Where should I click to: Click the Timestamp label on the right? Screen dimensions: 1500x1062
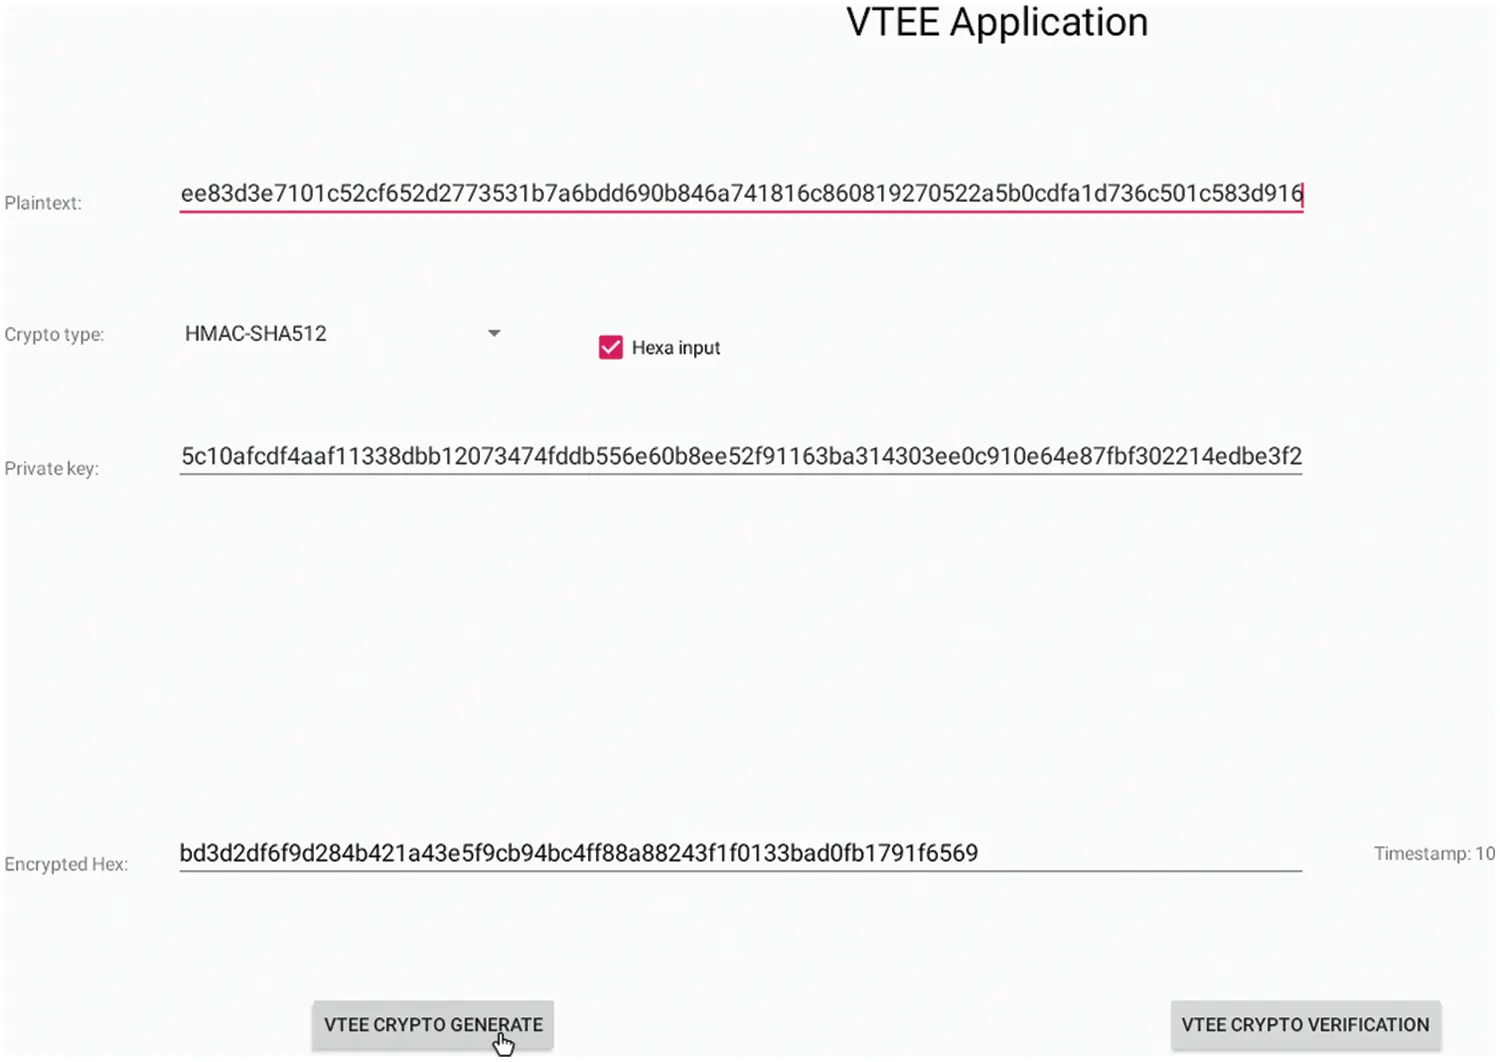tap(1434, 853)
